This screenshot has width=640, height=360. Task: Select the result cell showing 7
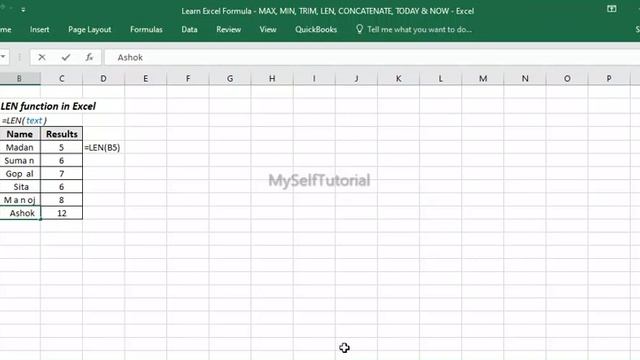62,173
